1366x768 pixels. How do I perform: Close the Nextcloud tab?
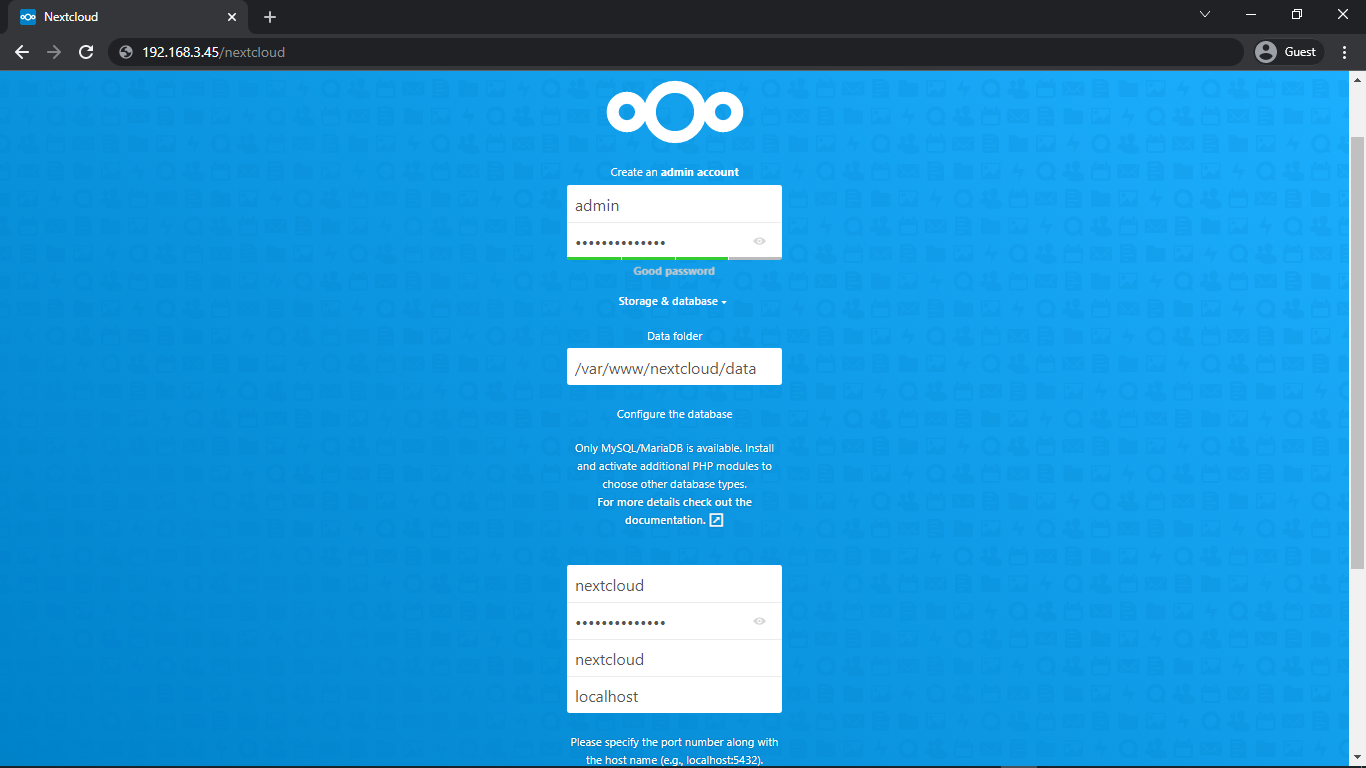point(231,17)
